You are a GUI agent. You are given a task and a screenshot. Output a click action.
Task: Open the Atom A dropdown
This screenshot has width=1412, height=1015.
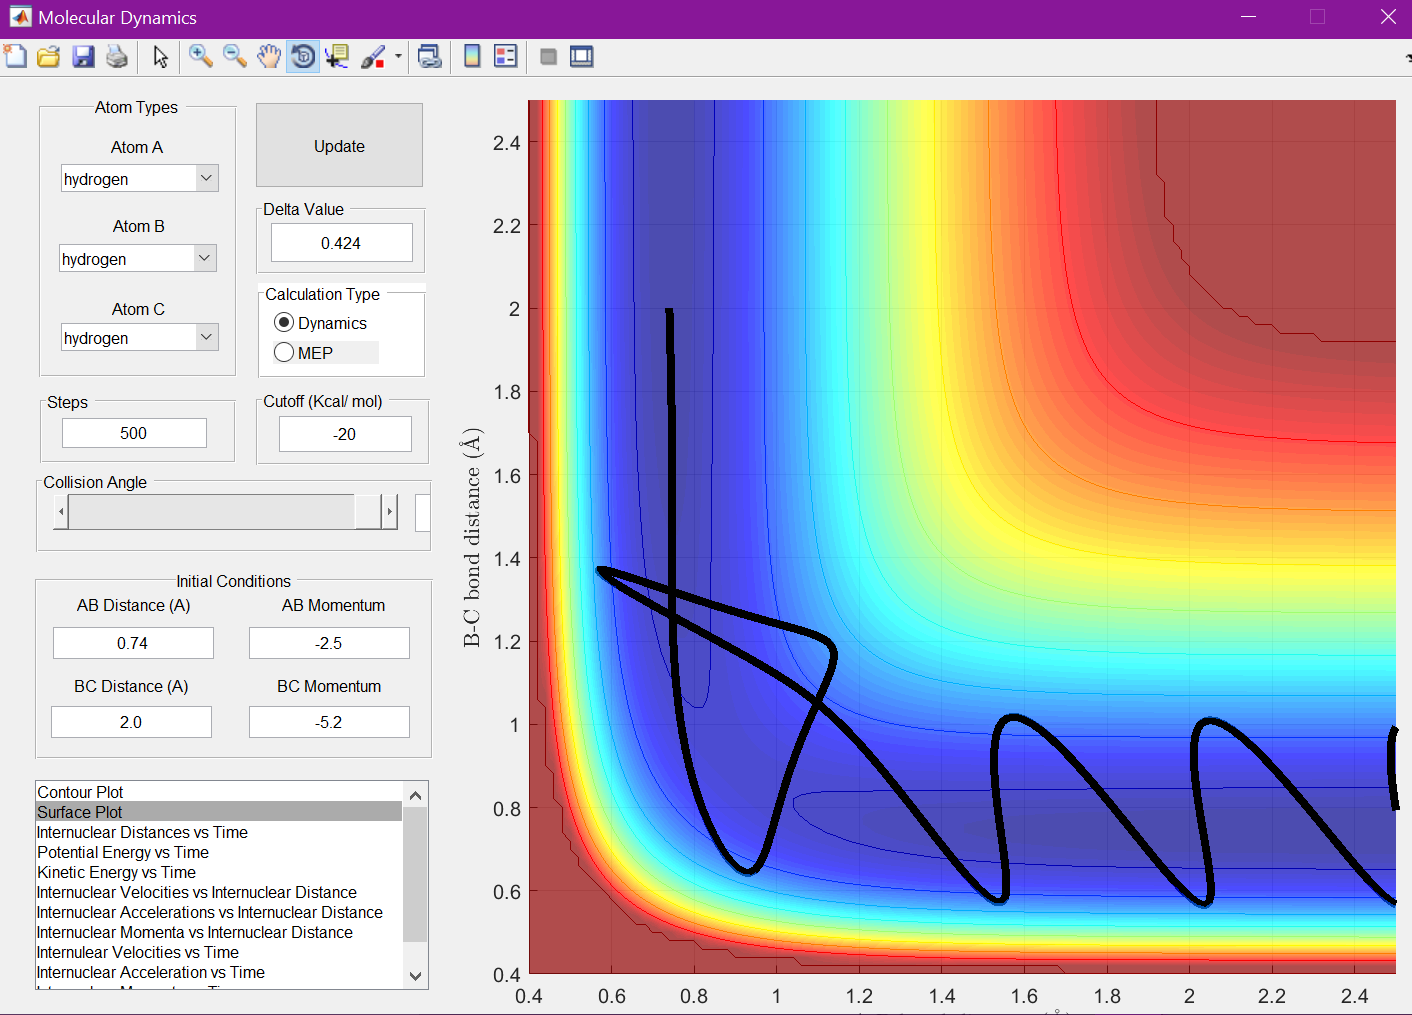coord(140,179)
